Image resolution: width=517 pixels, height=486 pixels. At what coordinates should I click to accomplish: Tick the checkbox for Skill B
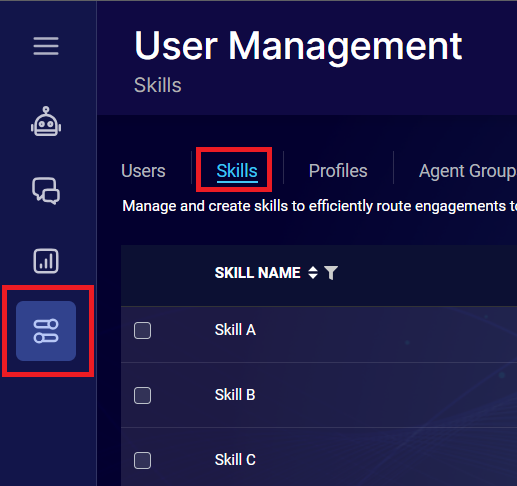pos(142,395)
